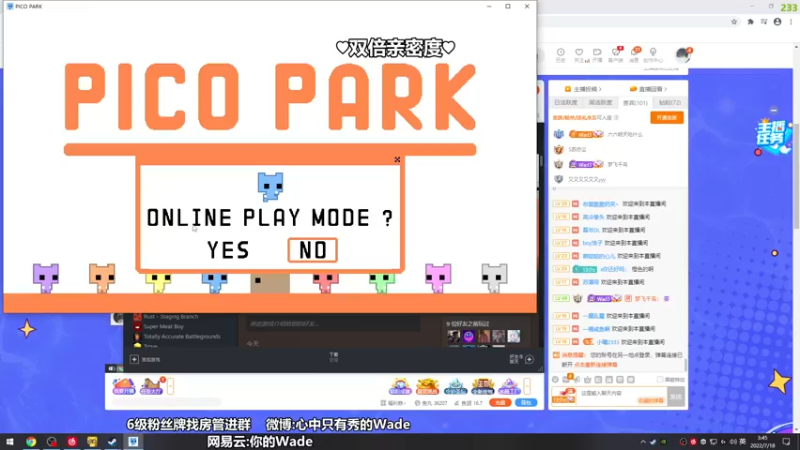This screenshot has height=450, width=800.
Task: Click the purple friend avatar in Steam
Action: click(x=468, y=336)
